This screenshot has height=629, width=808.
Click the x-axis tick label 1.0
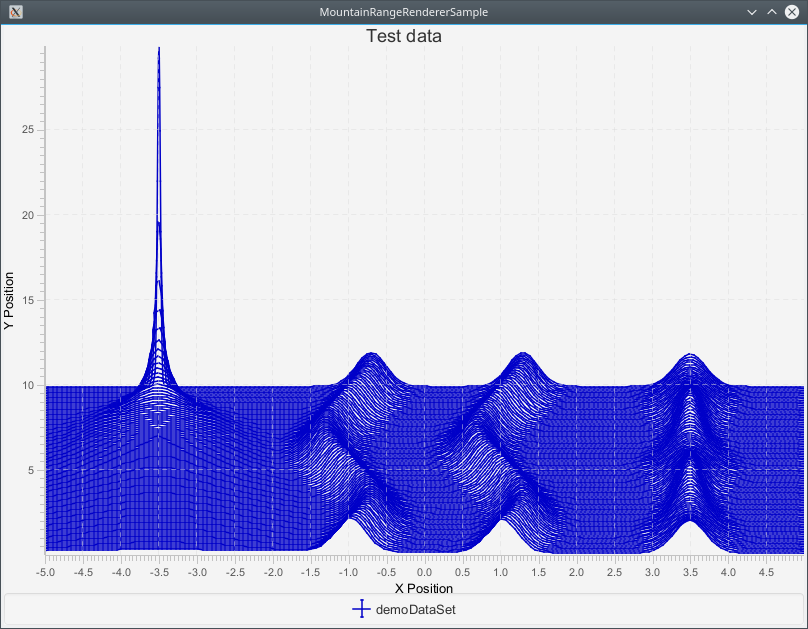point(500,572)
